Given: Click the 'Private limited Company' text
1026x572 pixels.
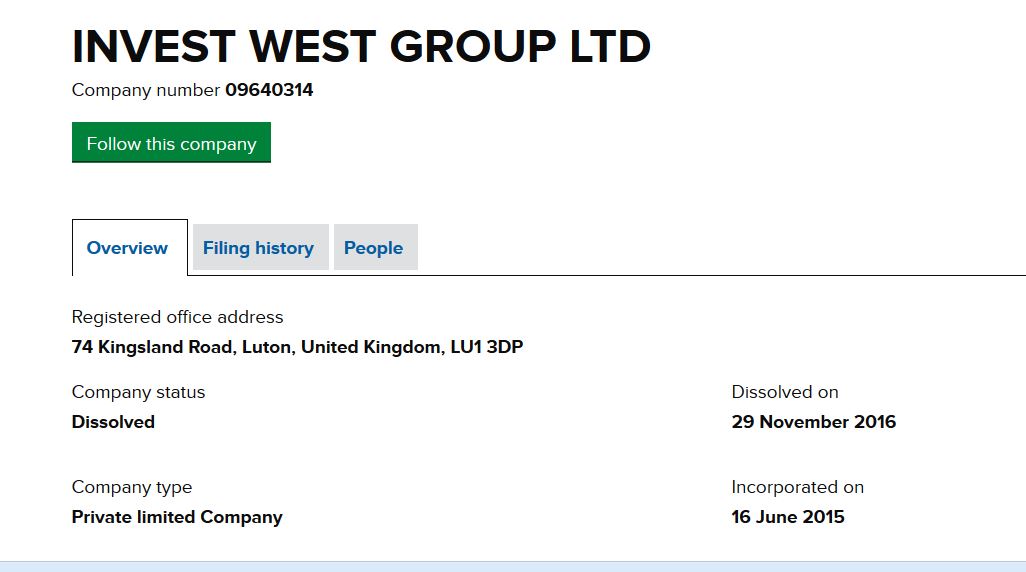Looking at the screenshot, I should click(177, 517).
